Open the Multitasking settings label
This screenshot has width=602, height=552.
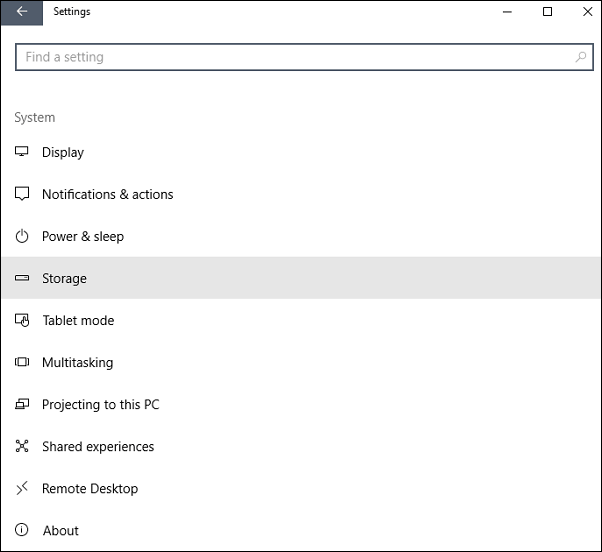point(77,363)
